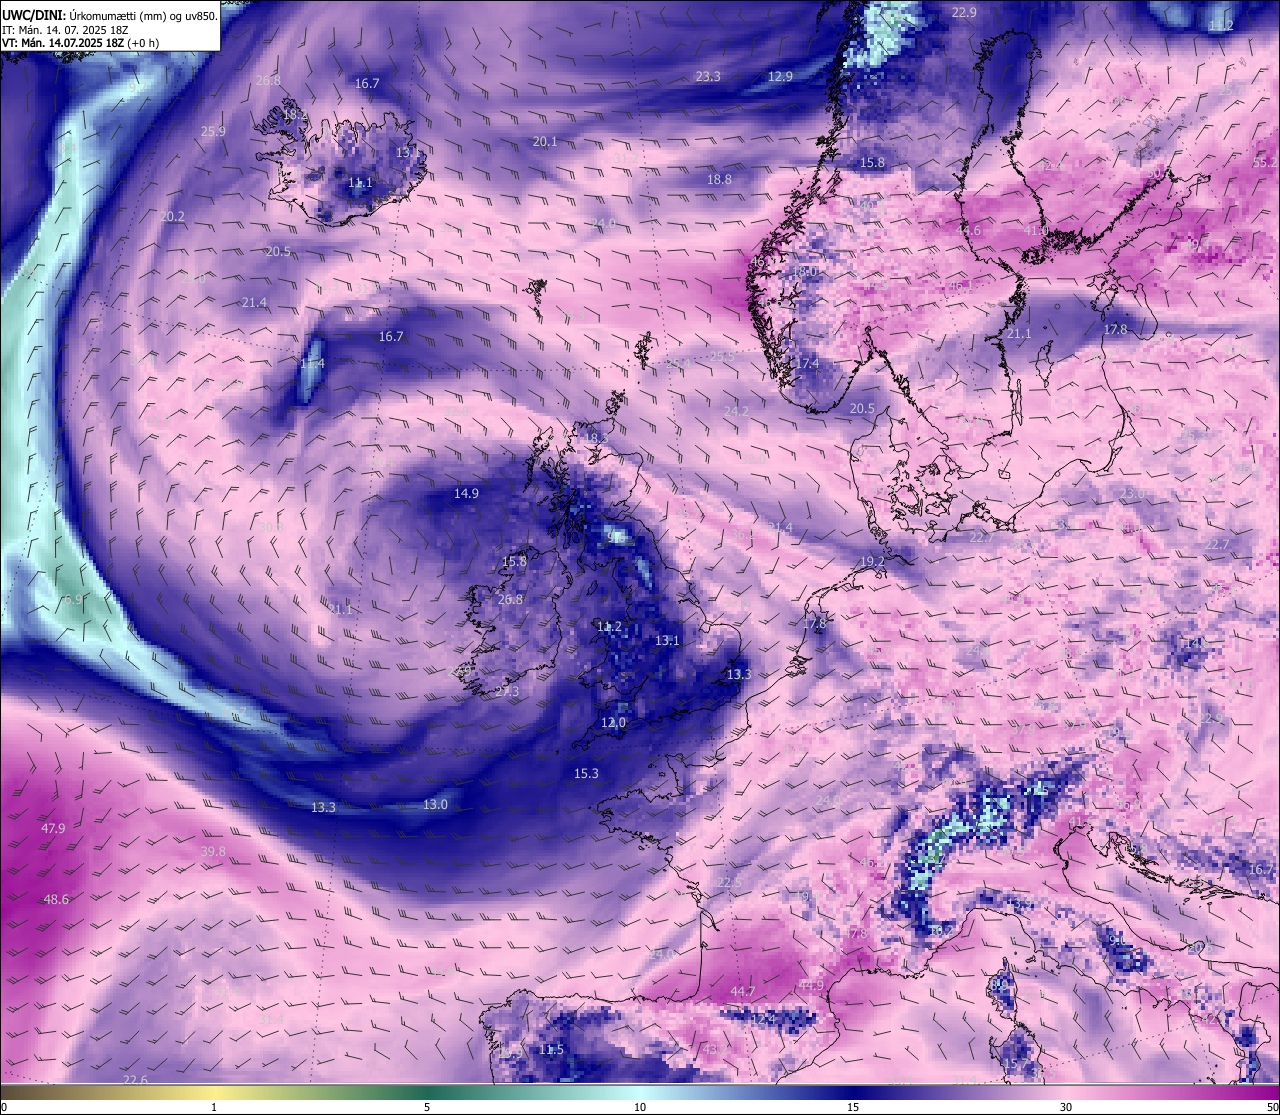1280x1115 pixels.
Task: Click the 18.8 value label
Action: pyautogui.click(x=719, y=180)
